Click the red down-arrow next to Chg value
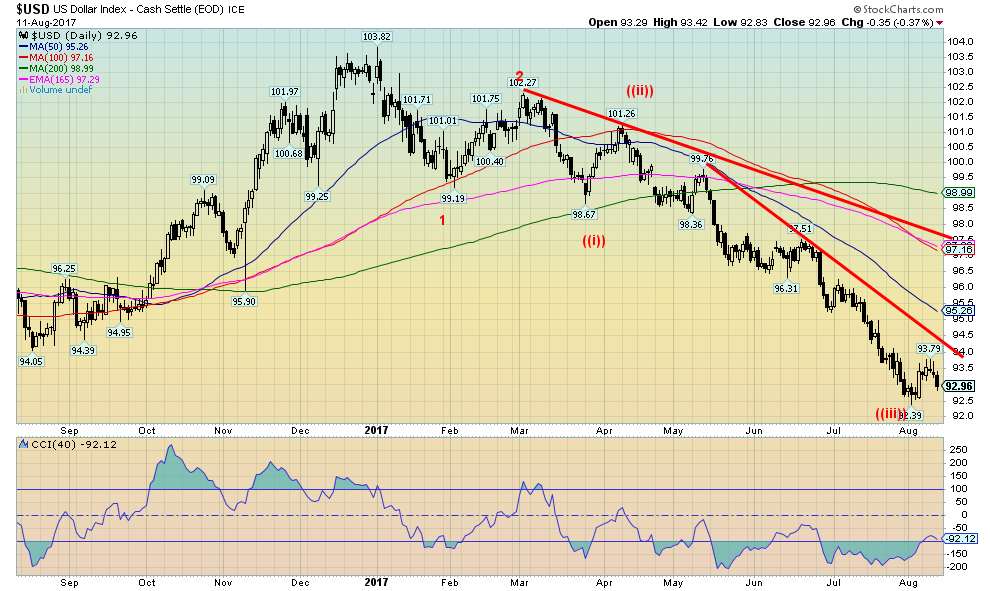The image size is (990, 591). pyautogui.click(x=941, y=22)
